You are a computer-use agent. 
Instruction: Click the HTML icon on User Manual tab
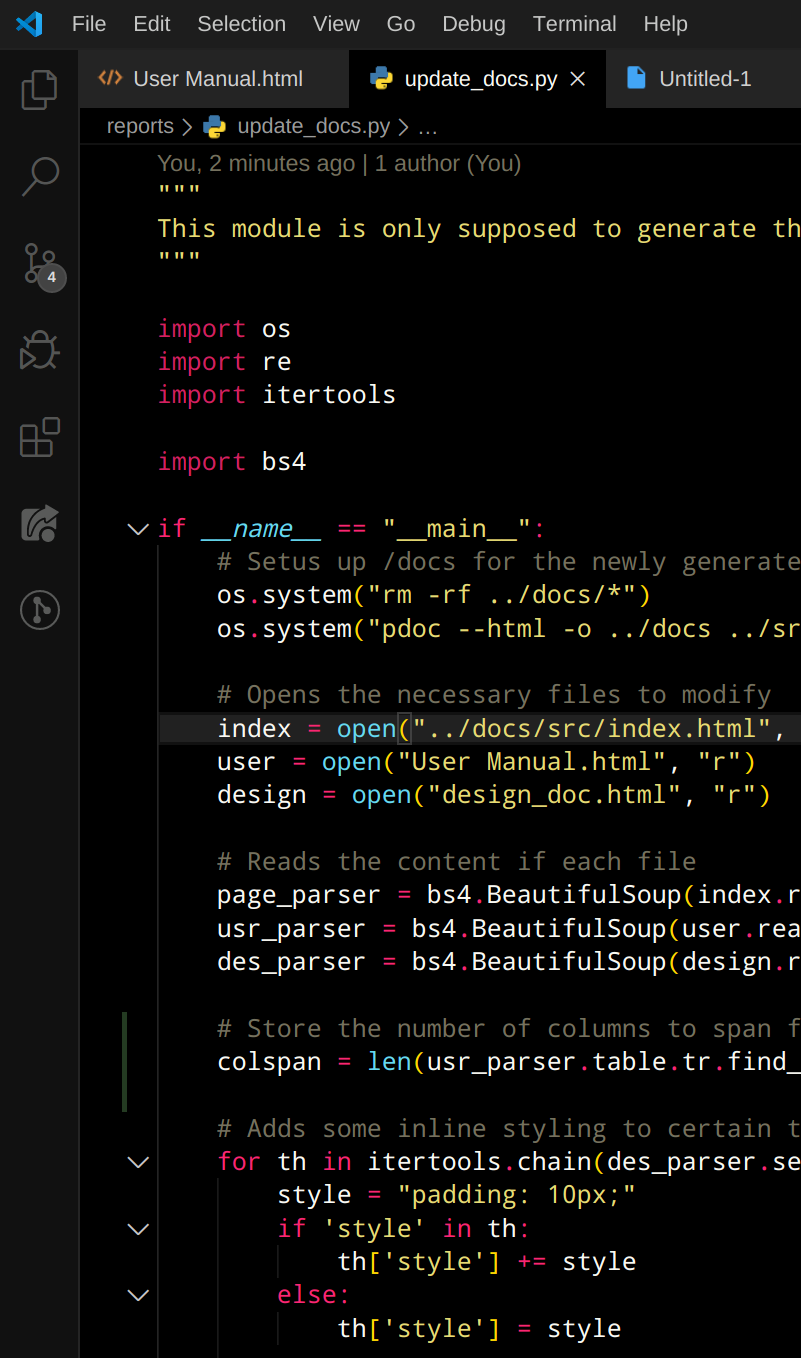(x=110, y=78)
